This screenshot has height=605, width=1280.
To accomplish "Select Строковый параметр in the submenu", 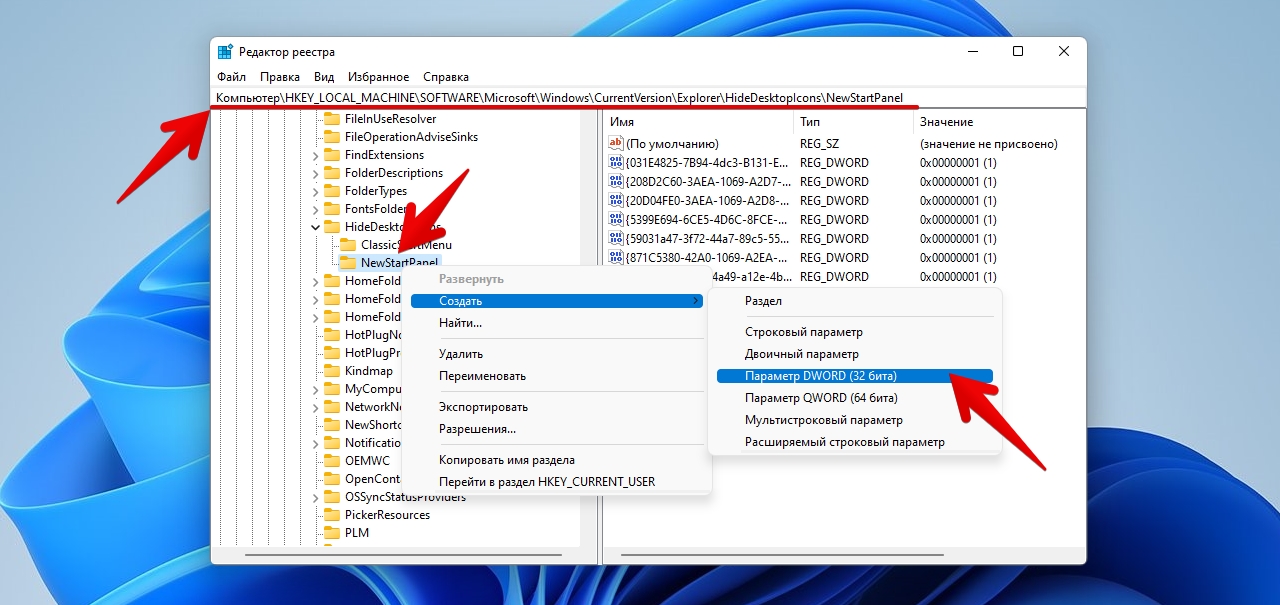I will click(855, 332).
